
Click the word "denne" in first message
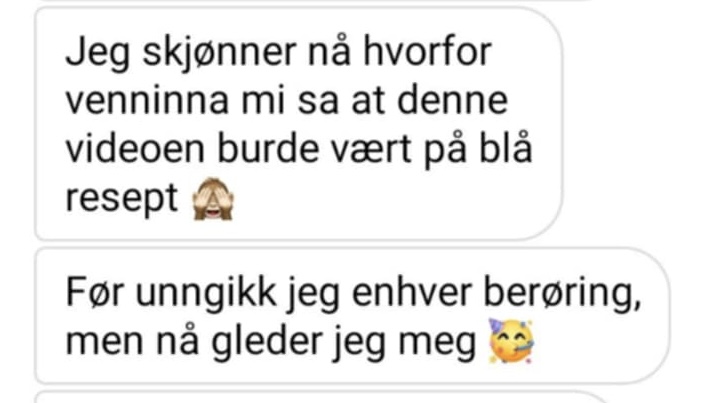click(452, 101)
